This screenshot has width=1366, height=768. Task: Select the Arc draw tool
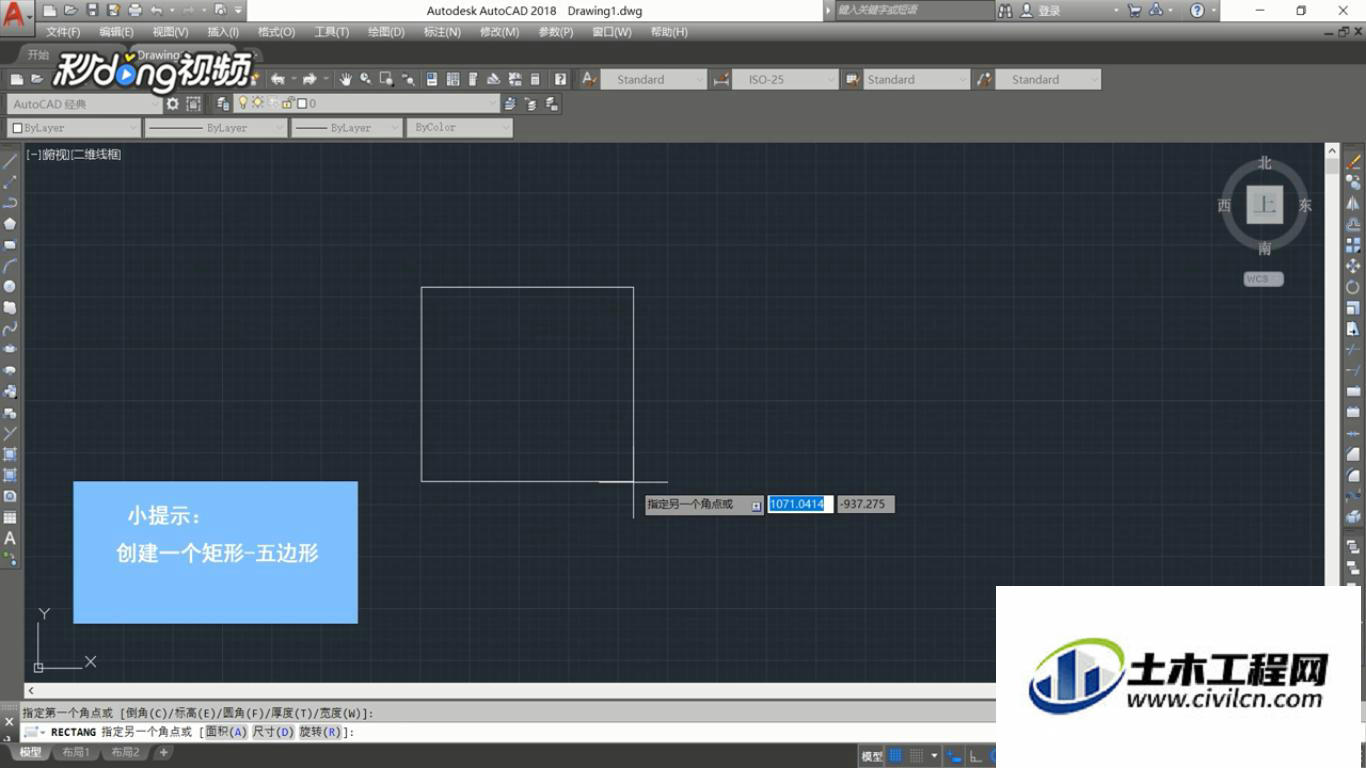click(10, 266)
